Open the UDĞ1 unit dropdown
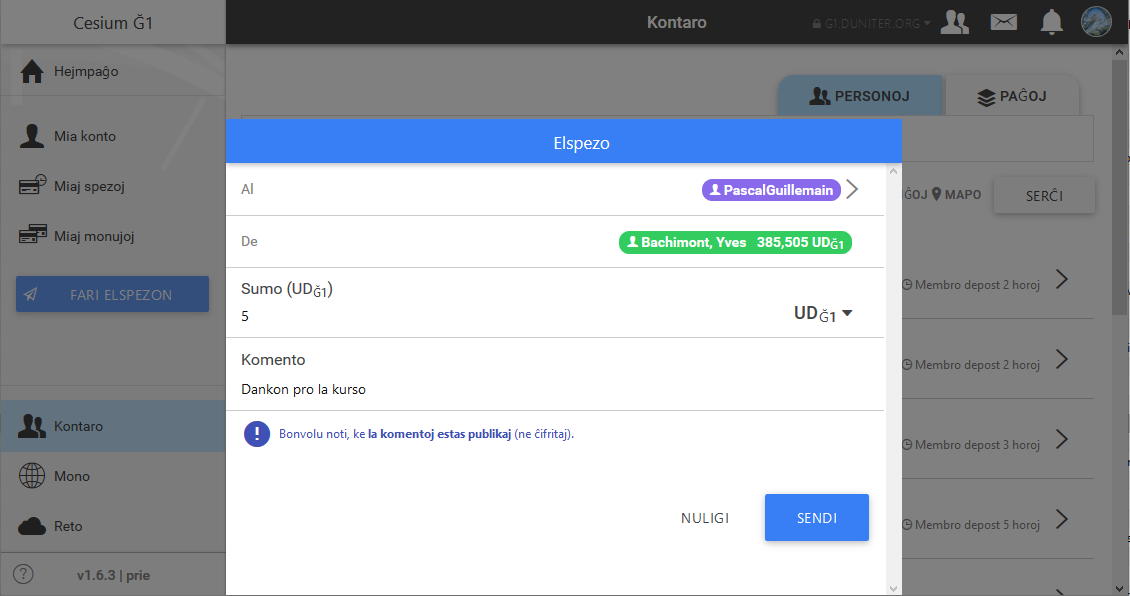This screenshot has width=1130, height=596. point(823,313)
